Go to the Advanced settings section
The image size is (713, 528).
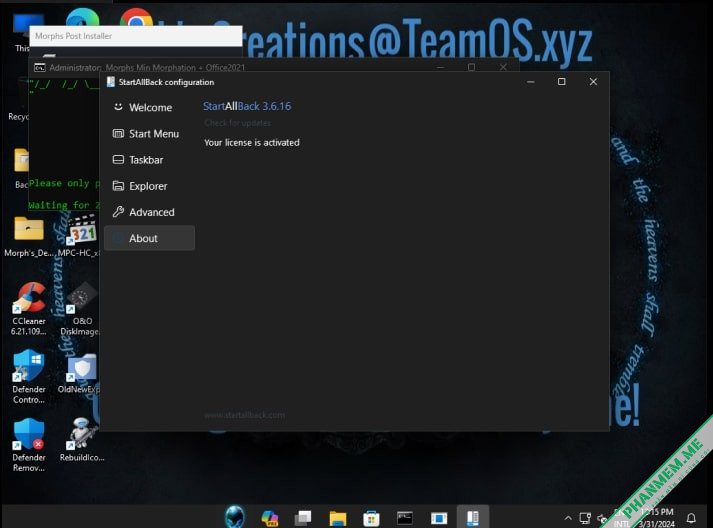(150, 212)
